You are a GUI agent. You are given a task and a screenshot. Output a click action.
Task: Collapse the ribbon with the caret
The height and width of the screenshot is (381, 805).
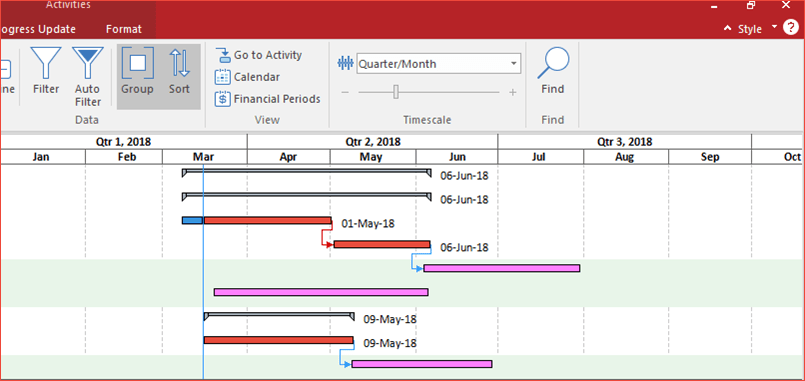(x=727, y=29)
